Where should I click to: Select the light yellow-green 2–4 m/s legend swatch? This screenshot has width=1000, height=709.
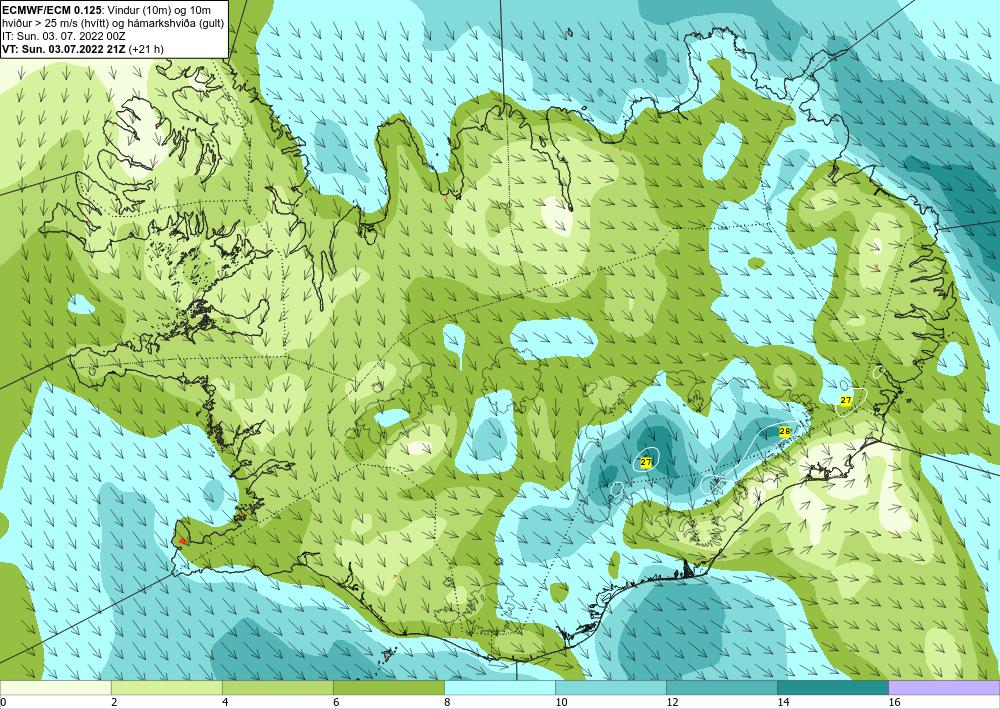(166, 688)
